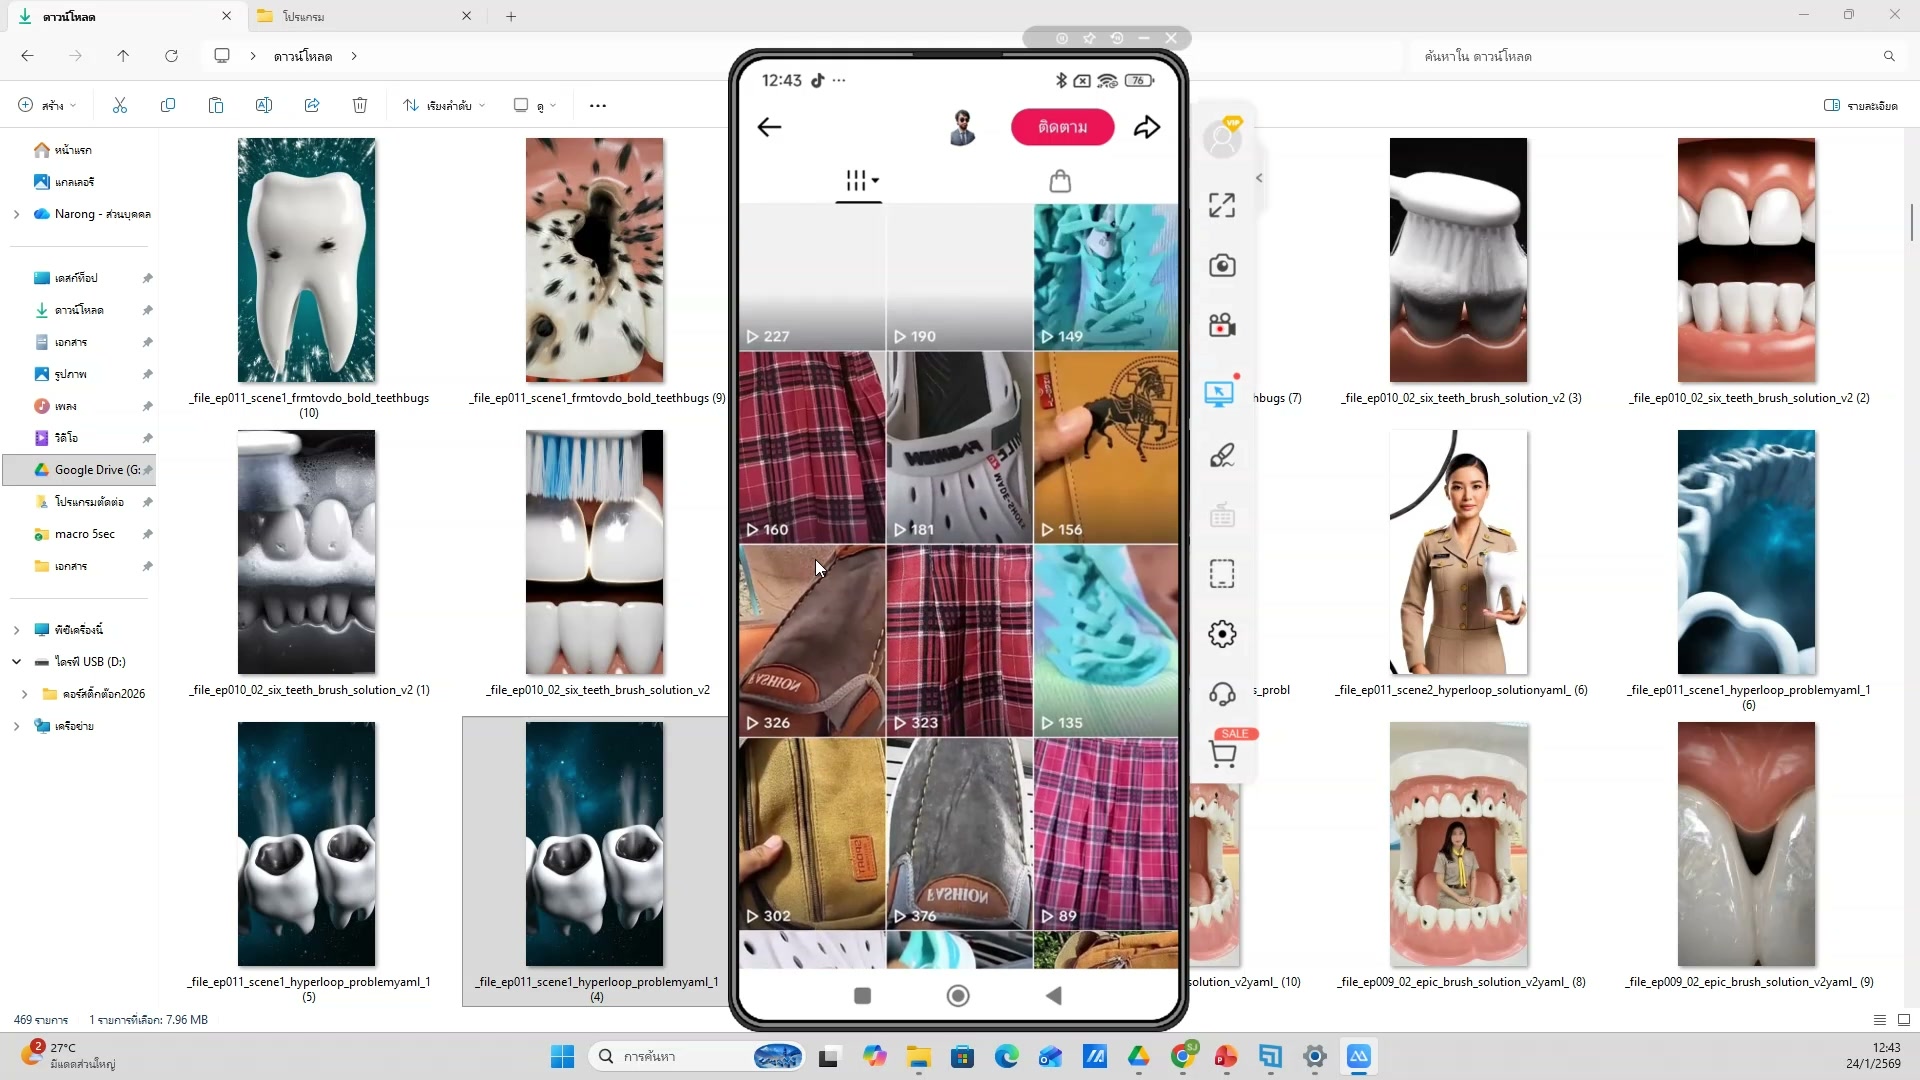Screen dimensions: 1920x1080
Task: Enter fullscreen mirroring mode
Action: click(1222, 204)
